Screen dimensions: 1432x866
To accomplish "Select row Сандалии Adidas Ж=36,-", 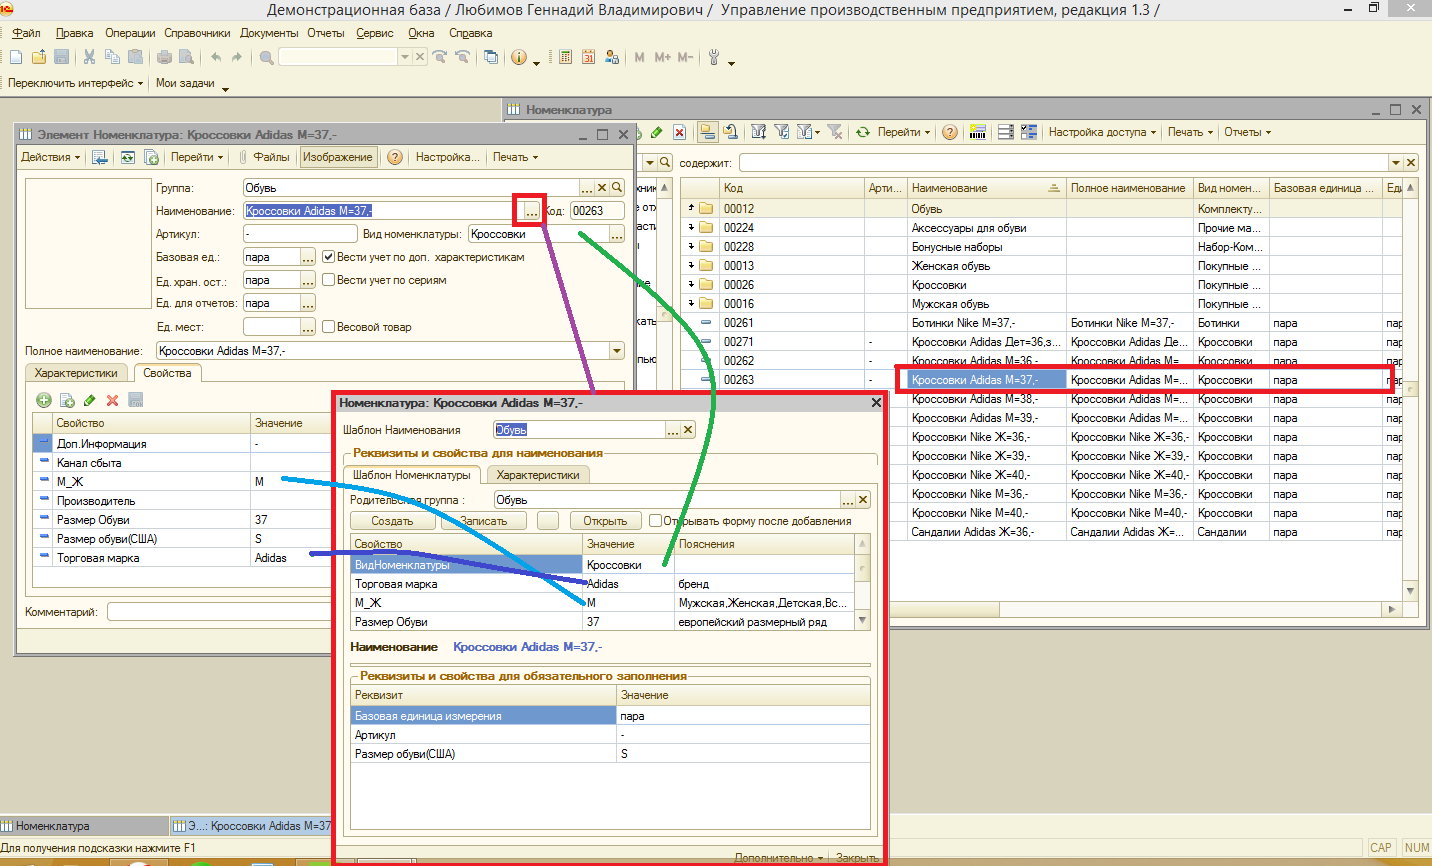I will [1040, 532].
